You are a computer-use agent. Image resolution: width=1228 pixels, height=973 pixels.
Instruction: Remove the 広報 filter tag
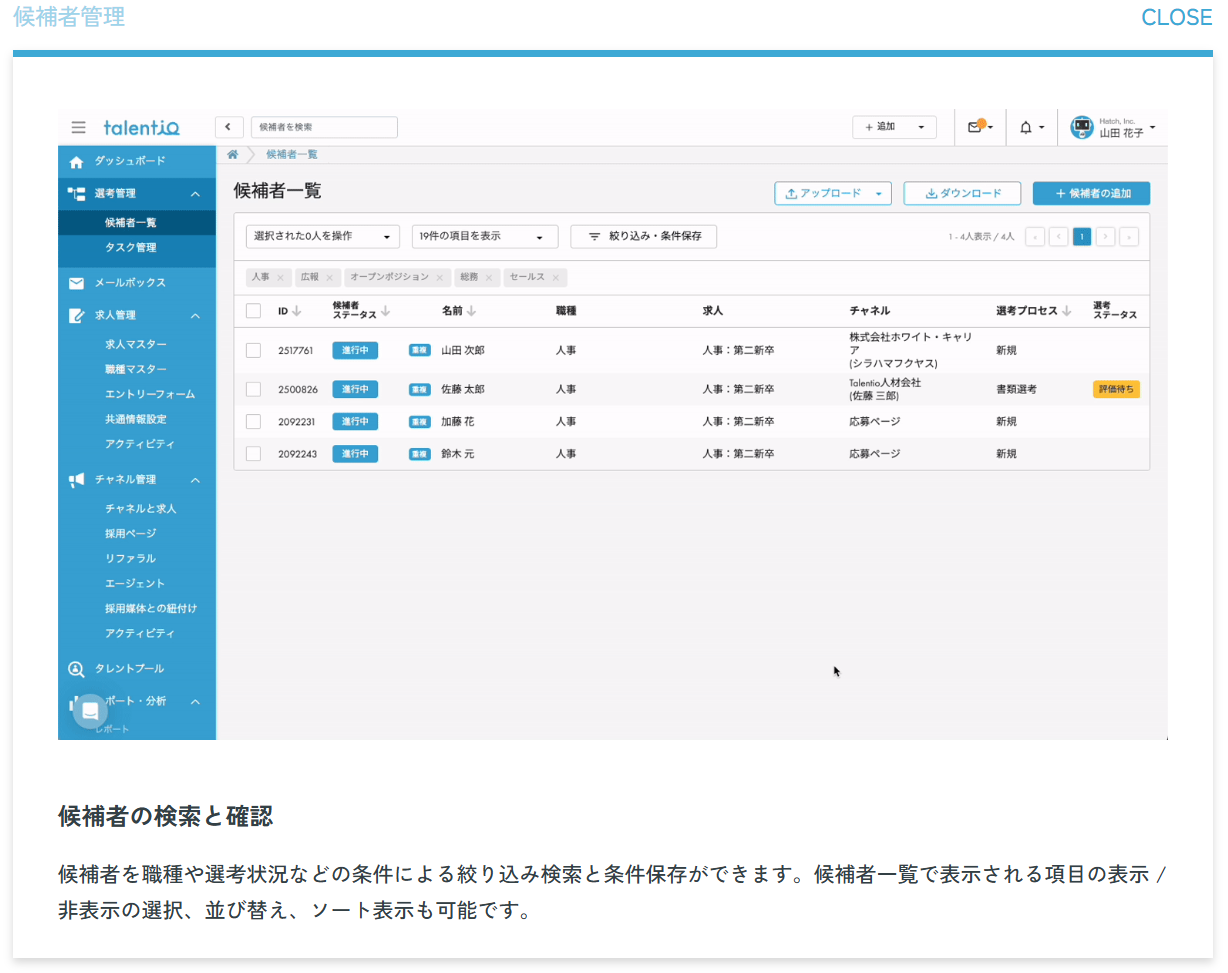pos(330,277)
